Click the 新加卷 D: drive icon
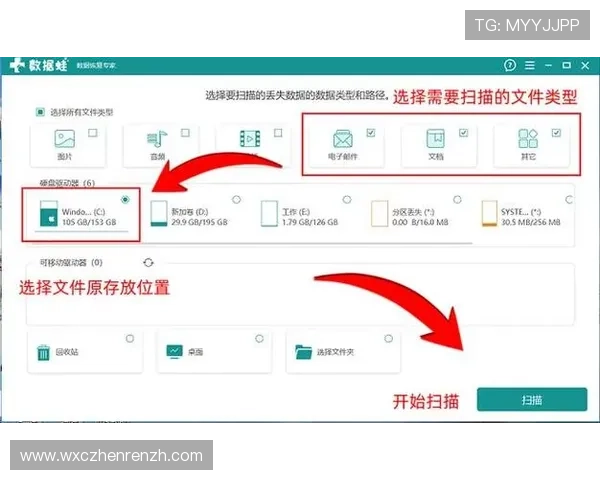Screen dimensions: 600x480 159,214
